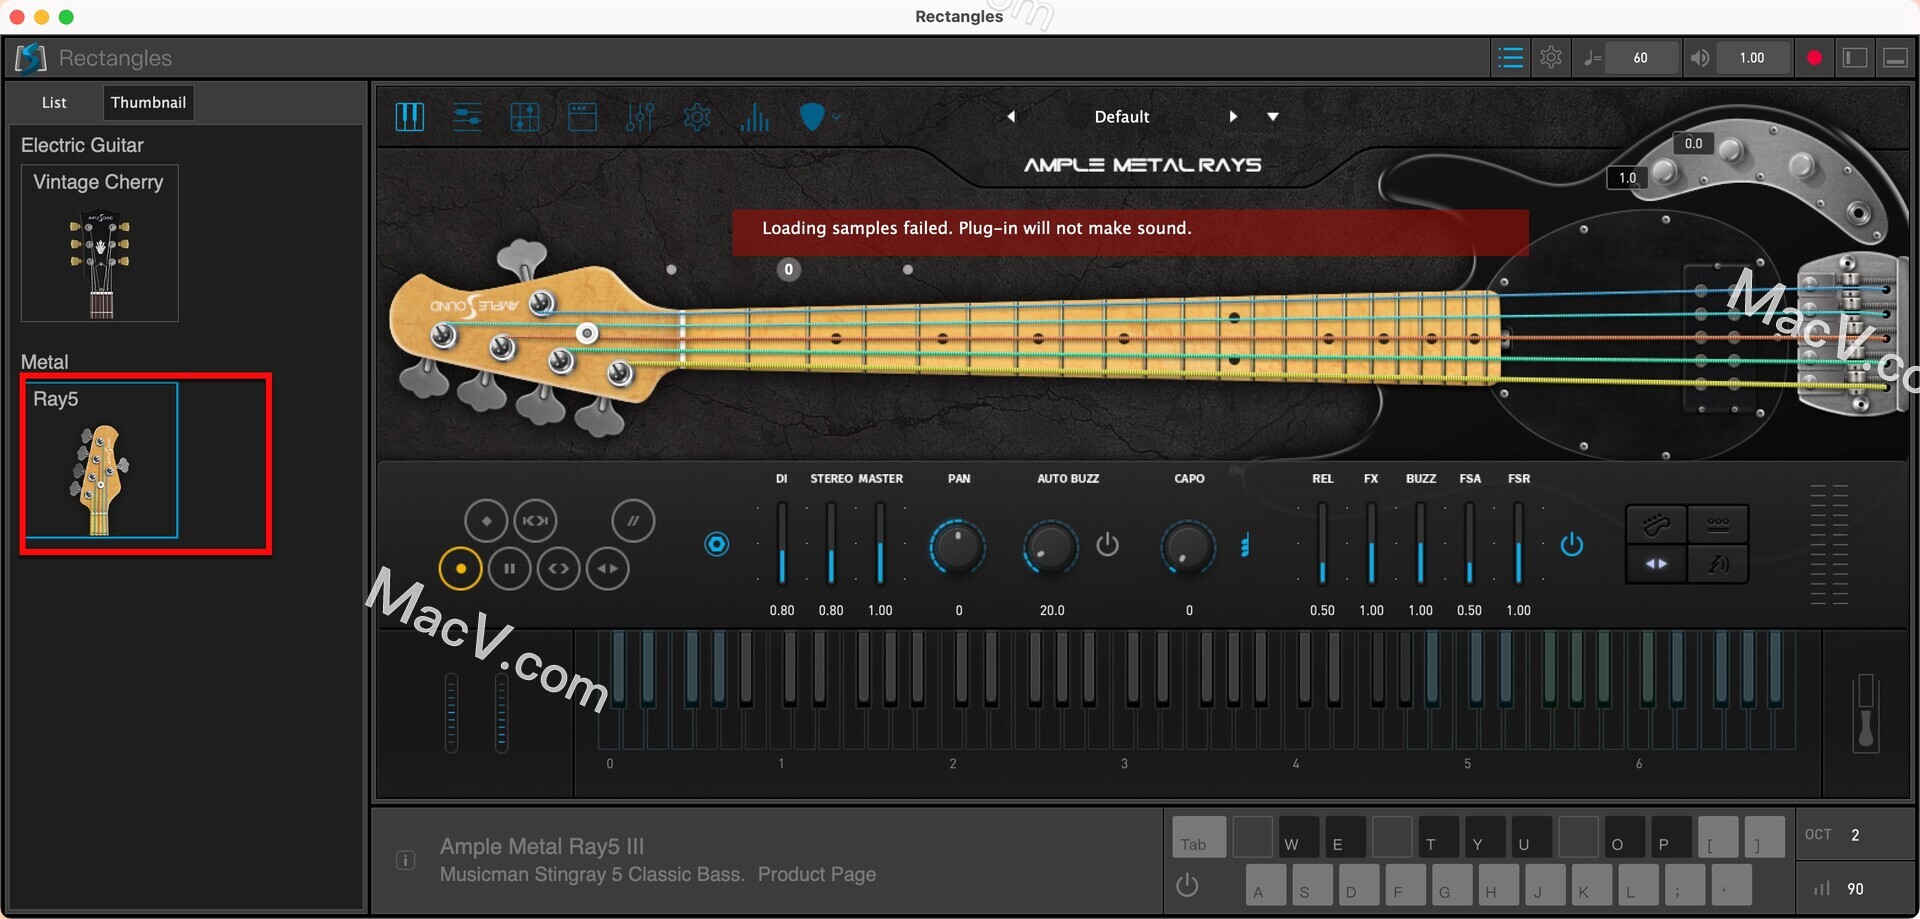This screenshot has height=919, width=1920.
Task: Select the Ray5 bass thumbnail
Action: coord(102,460)
